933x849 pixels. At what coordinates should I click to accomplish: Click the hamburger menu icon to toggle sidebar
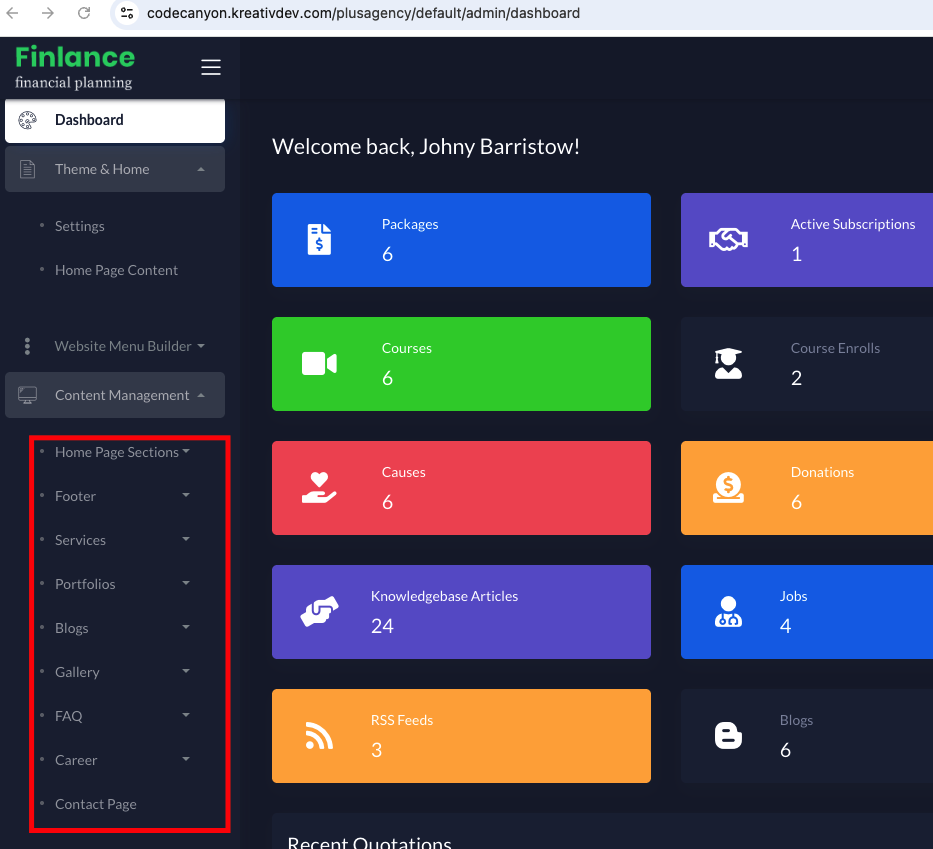click(210, 67)
